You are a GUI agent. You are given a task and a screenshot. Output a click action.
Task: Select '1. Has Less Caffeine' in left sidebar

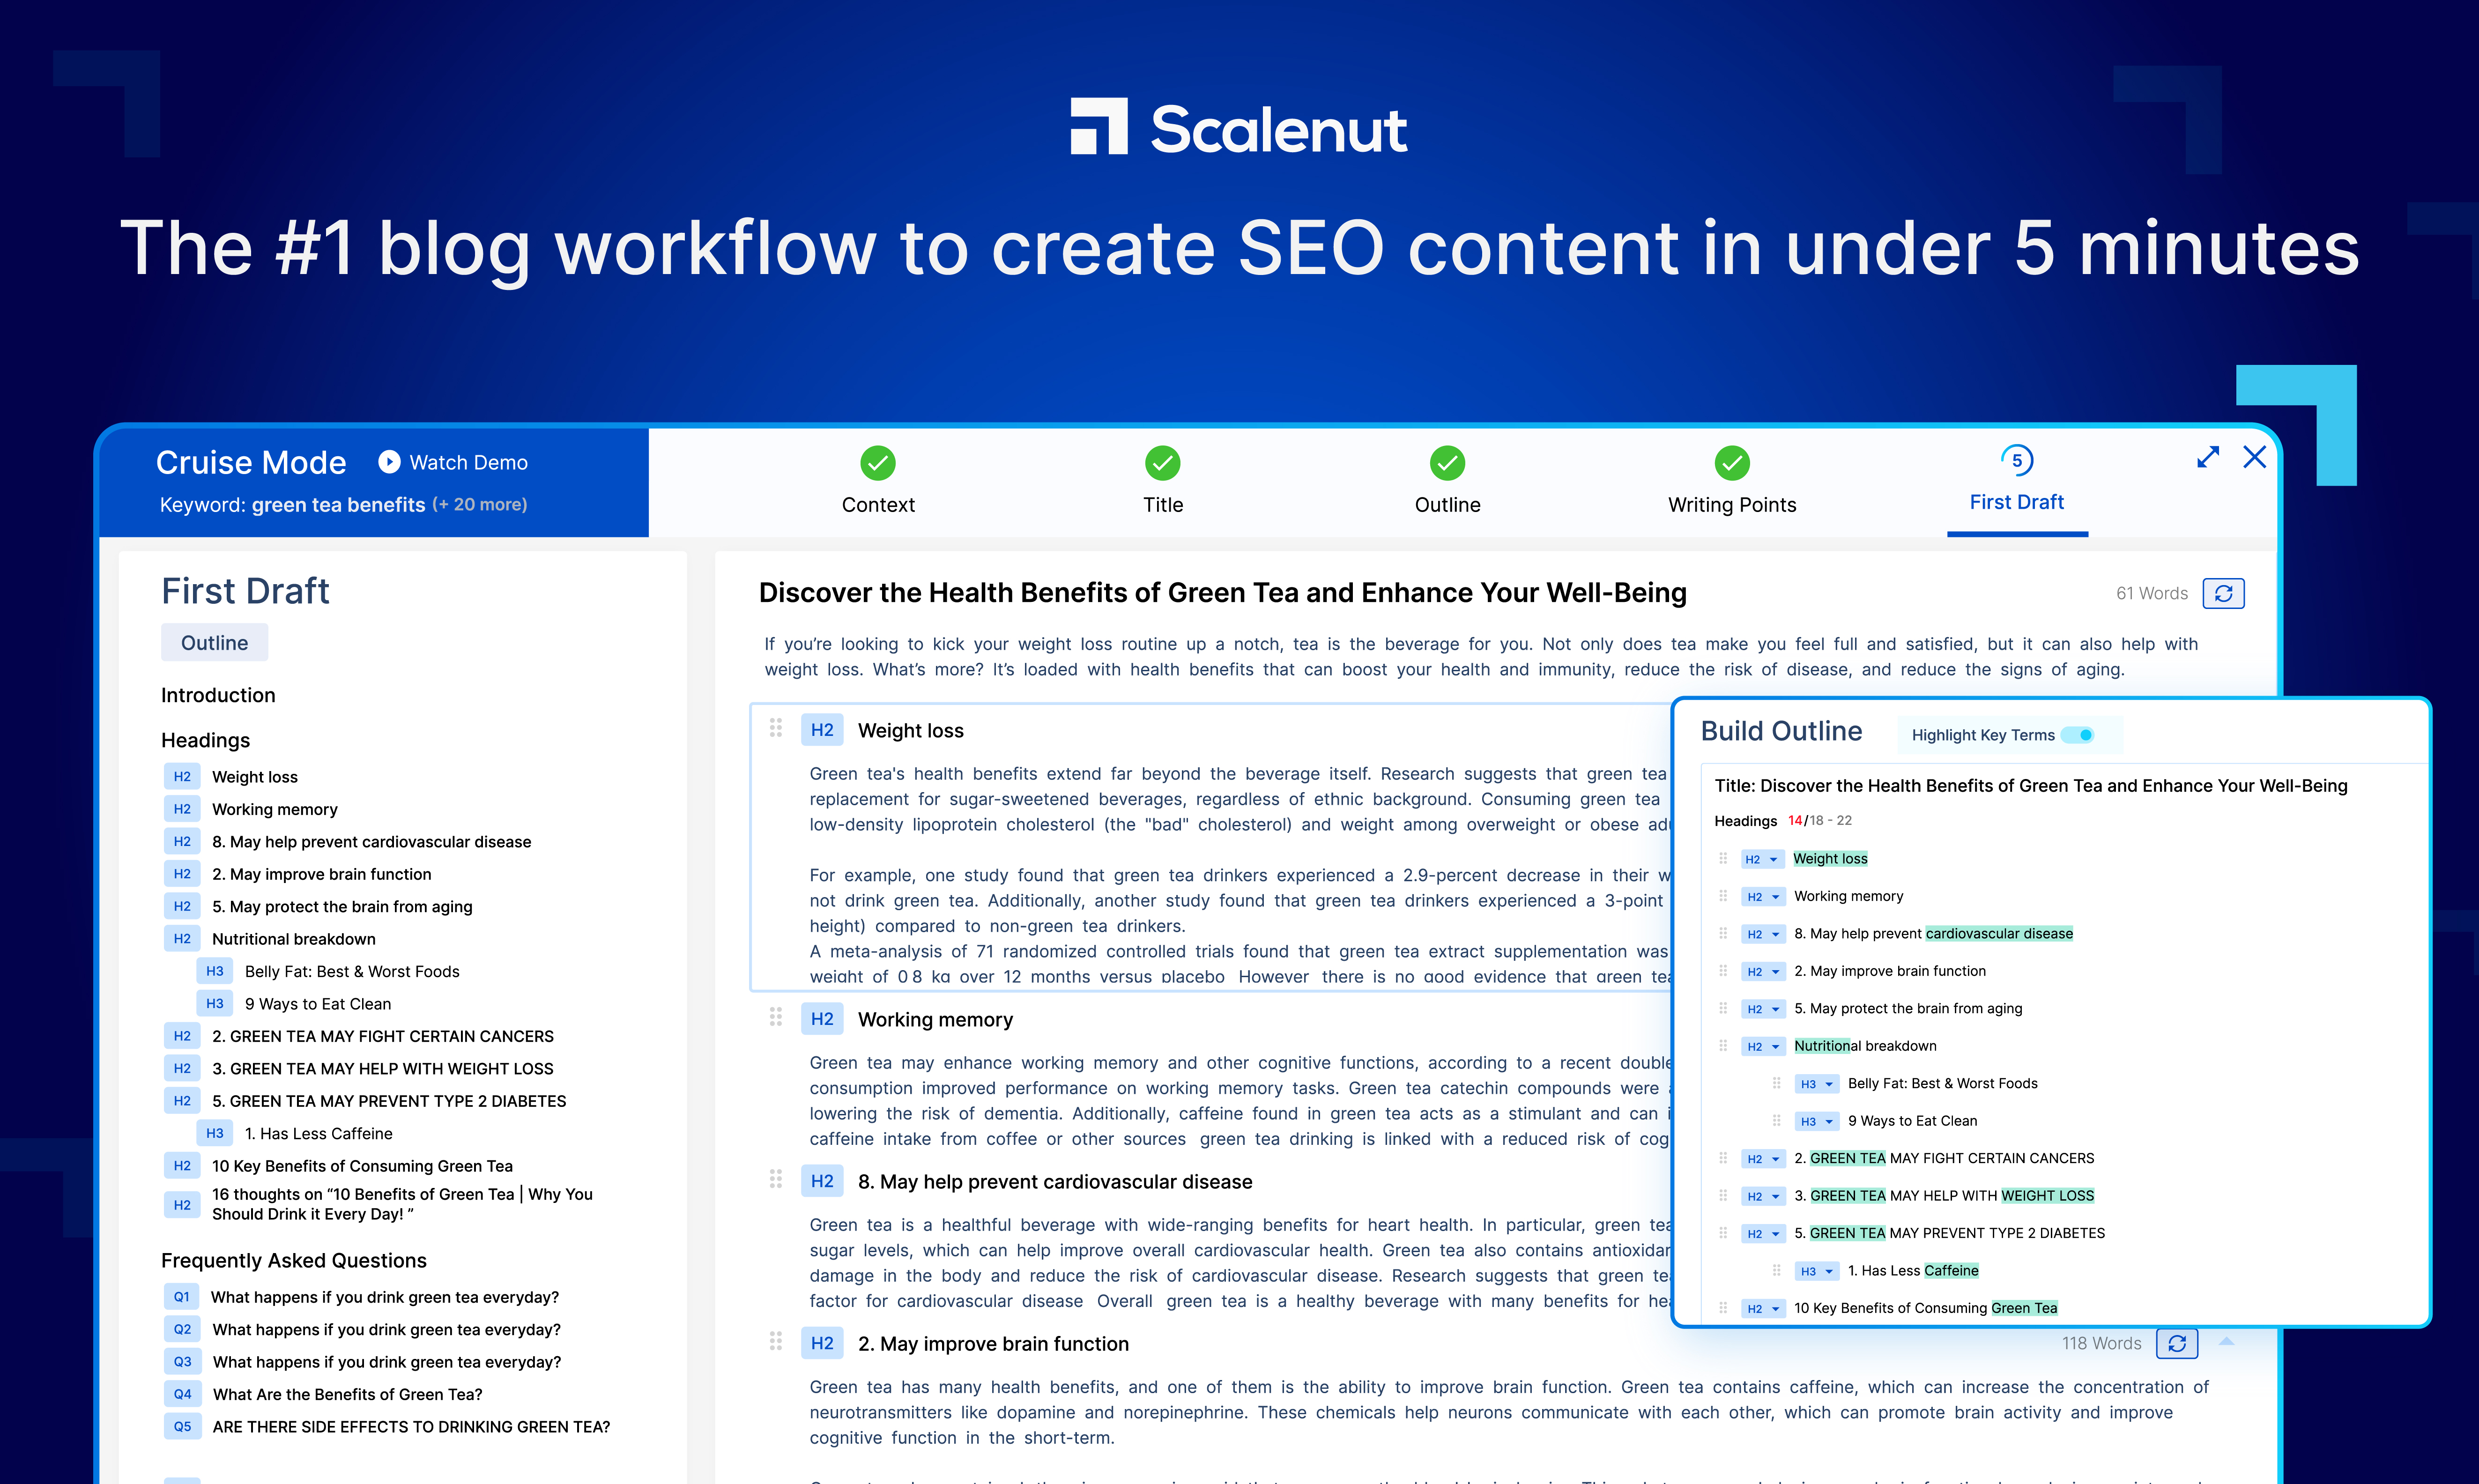[318, 1134]
